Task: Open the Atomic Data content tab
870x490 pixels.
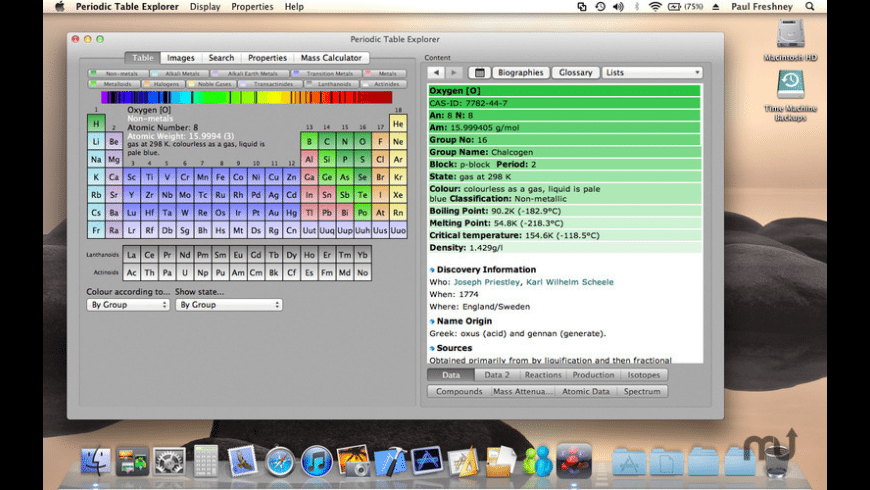Action: click(586, 392)
